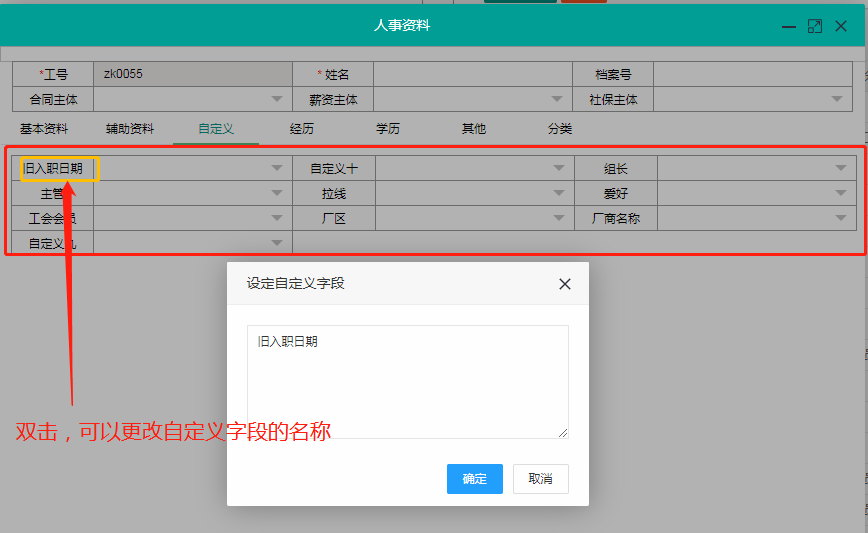Screen dimensions: 868x533
Task: Open the 经历 tab
Action: click(302, 129)
